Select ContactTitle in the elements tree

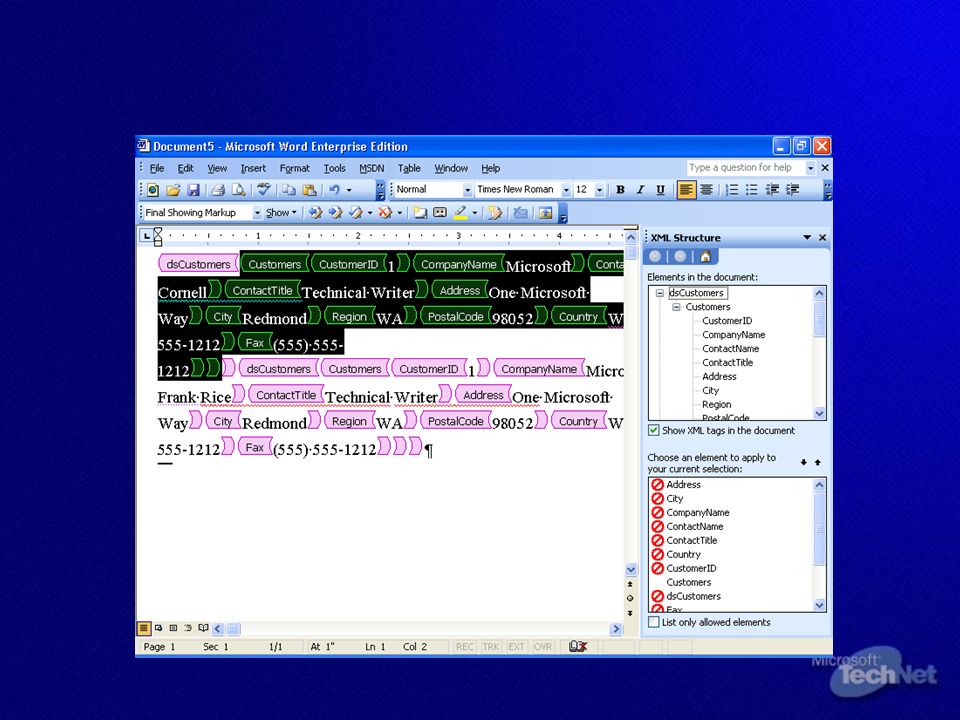click(727, 362)
